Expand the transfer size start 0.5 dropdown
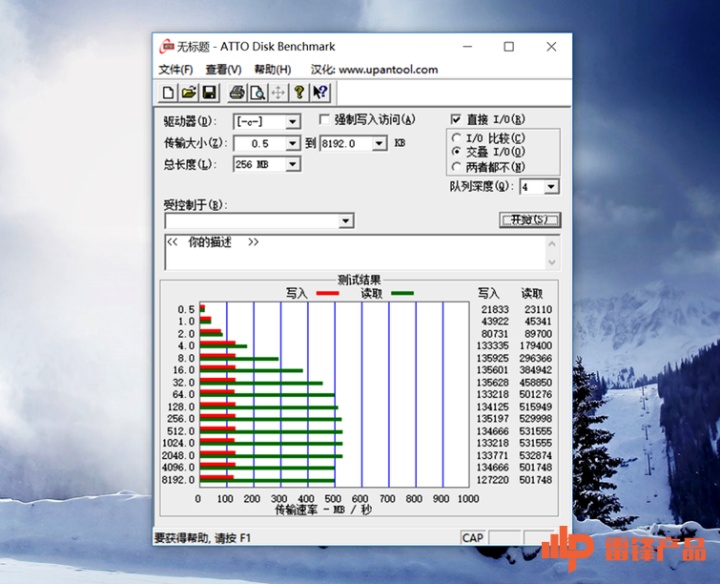720x584 pixels. [x=292, y=144]
